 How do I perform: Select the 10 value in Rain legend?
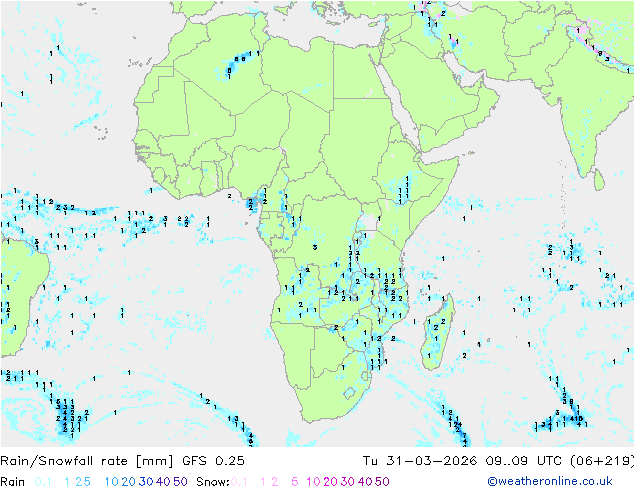point(111,482)
